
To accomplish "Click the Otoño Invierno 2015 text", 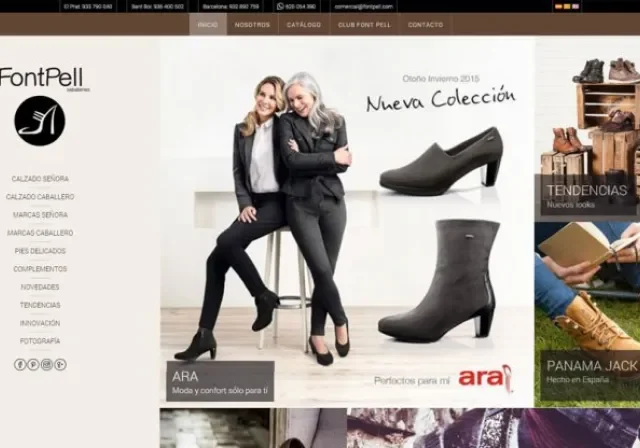I will (441, 79).
